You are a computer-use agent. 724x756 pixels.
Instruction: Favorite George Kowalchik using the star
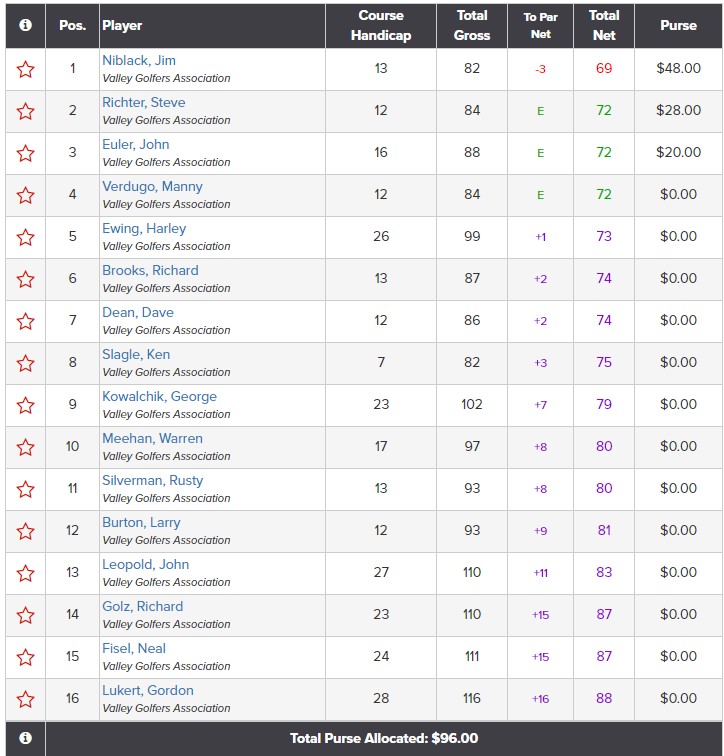coord(25,405)
